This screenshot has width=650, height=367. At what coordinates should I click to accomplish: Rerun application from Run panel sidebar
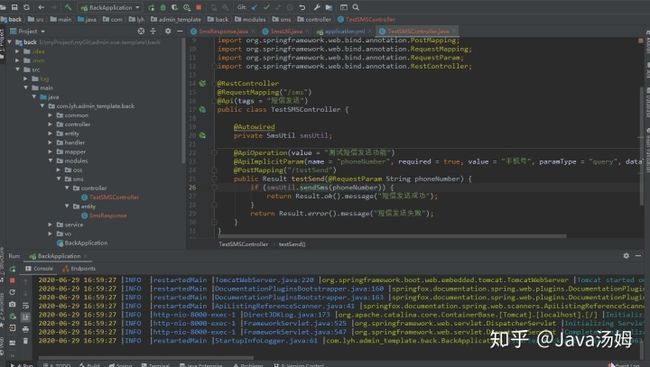pyautogui.click(x=12, y=269)
